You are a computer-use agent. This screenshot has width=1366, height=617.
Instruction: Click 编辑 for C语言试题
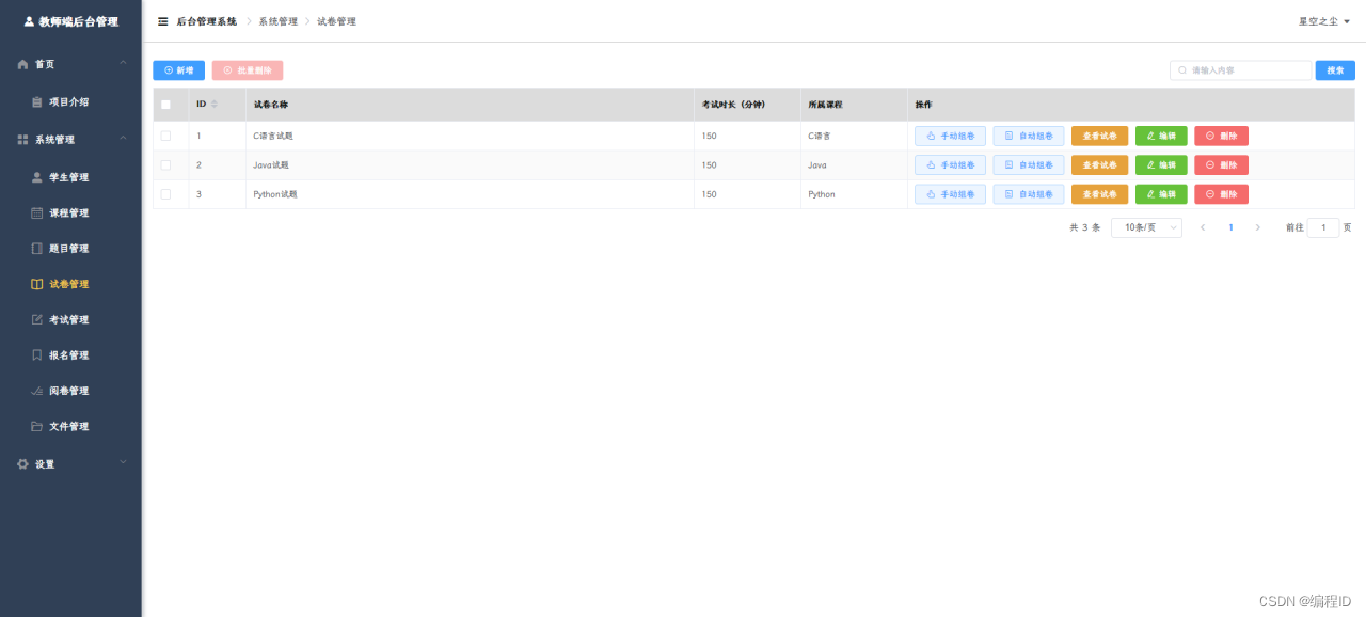click(x=1161, y=136)
